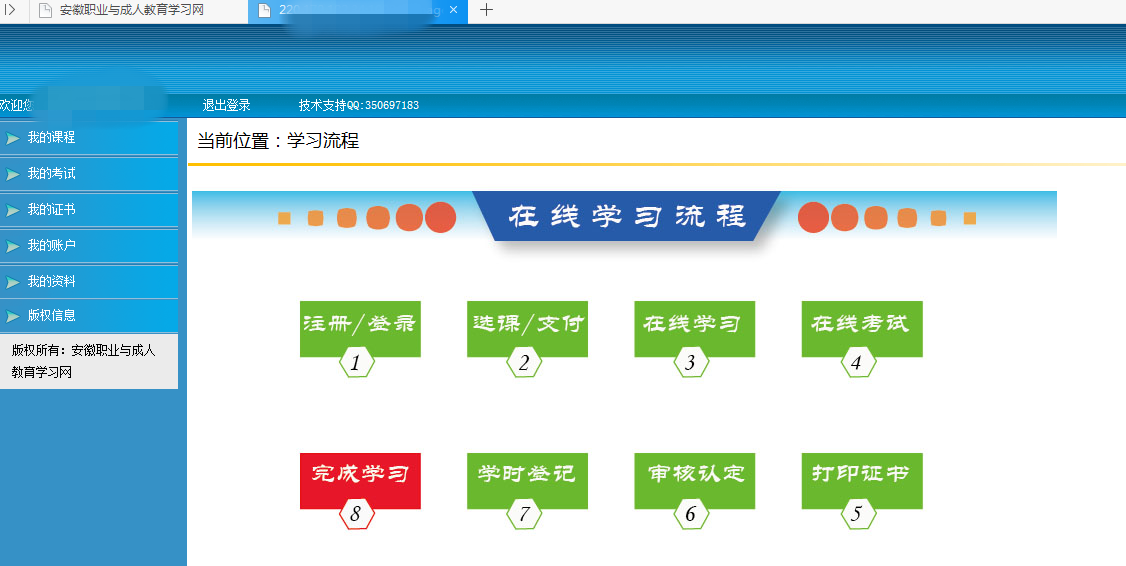Open the 在线考试 step 4 tile
Viewport: 1126px width, 566px height.
coord(861,326)
